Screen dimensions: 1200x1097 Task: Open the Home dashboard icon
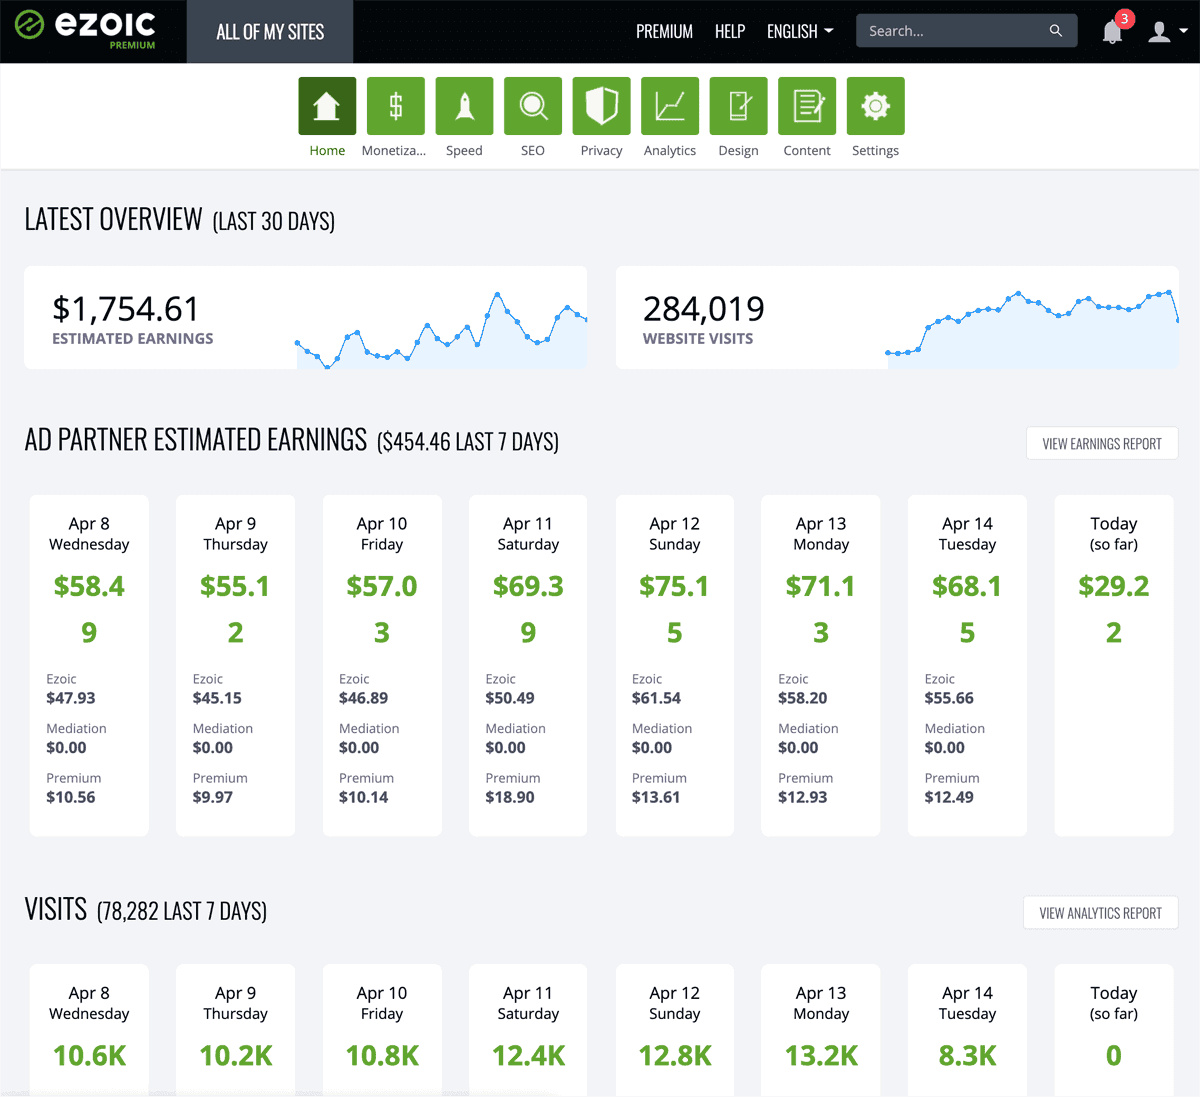point(327,106)
